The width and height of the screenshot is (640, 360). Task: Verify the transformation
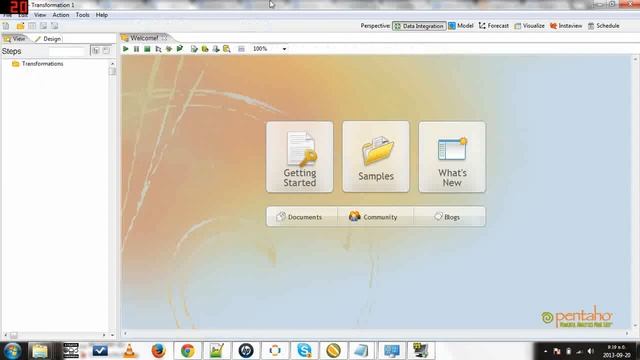point(194,49)
